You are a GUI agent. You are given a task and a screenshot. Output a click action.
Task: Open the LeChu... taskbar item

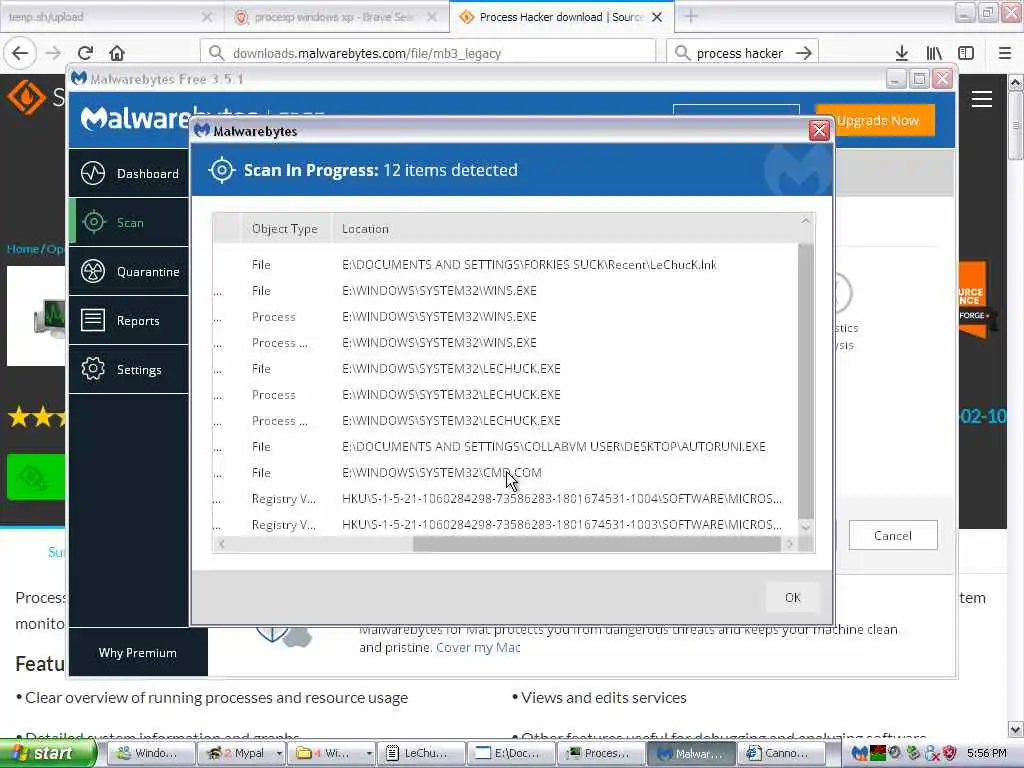click(x=421, y=753)
